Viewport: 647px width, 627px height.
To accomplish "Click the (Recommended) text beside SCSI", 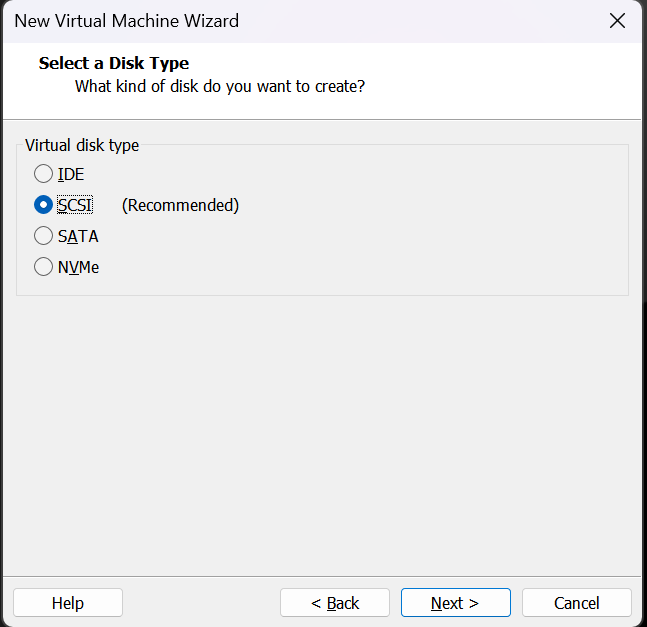I will [x=180, y=205].
